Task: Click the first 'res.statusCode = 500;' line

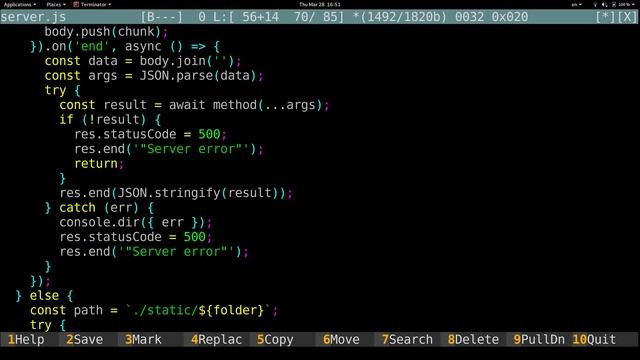Action: coord(150,135)
